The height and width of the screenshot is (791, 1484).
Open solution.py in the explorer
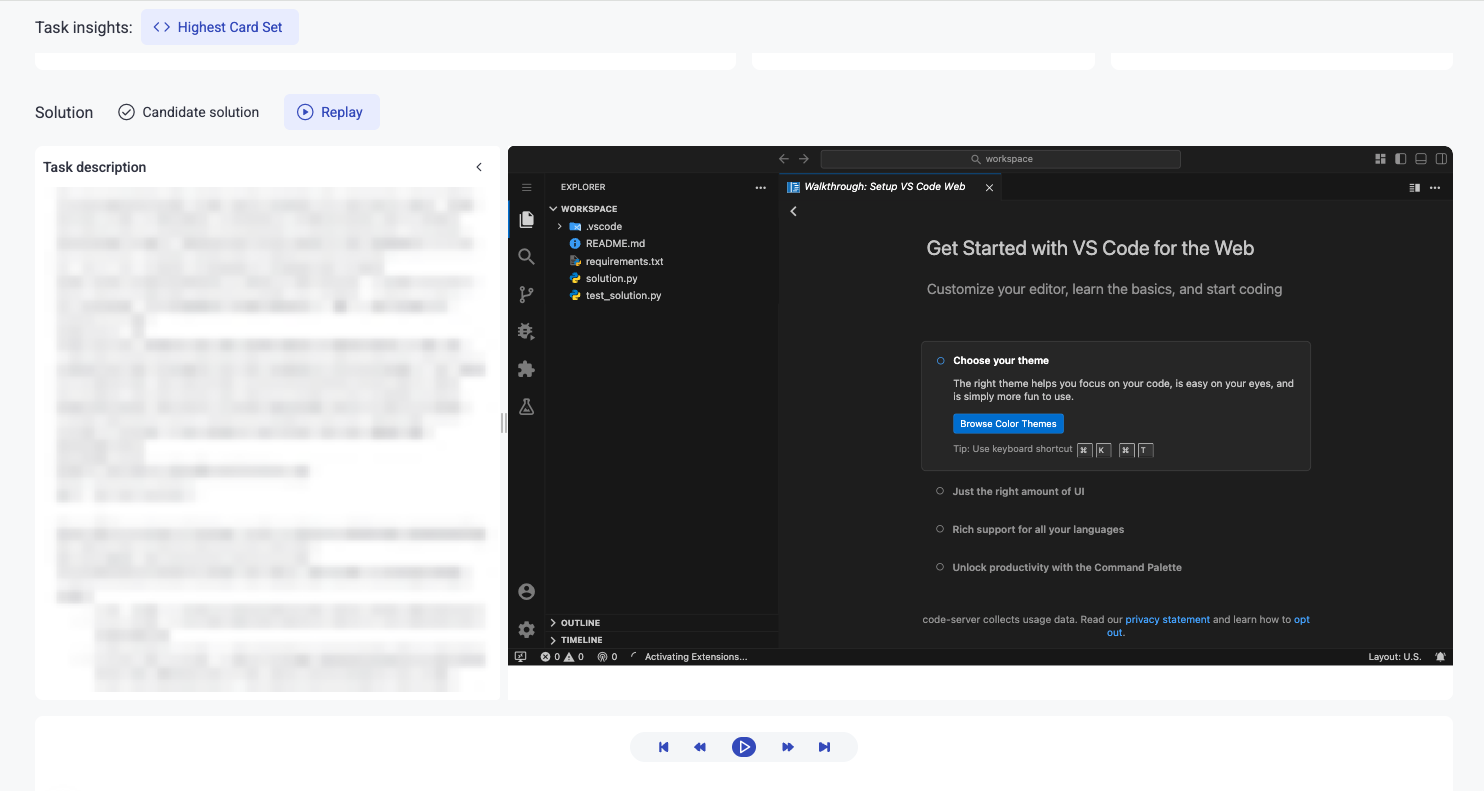point(661,278)
